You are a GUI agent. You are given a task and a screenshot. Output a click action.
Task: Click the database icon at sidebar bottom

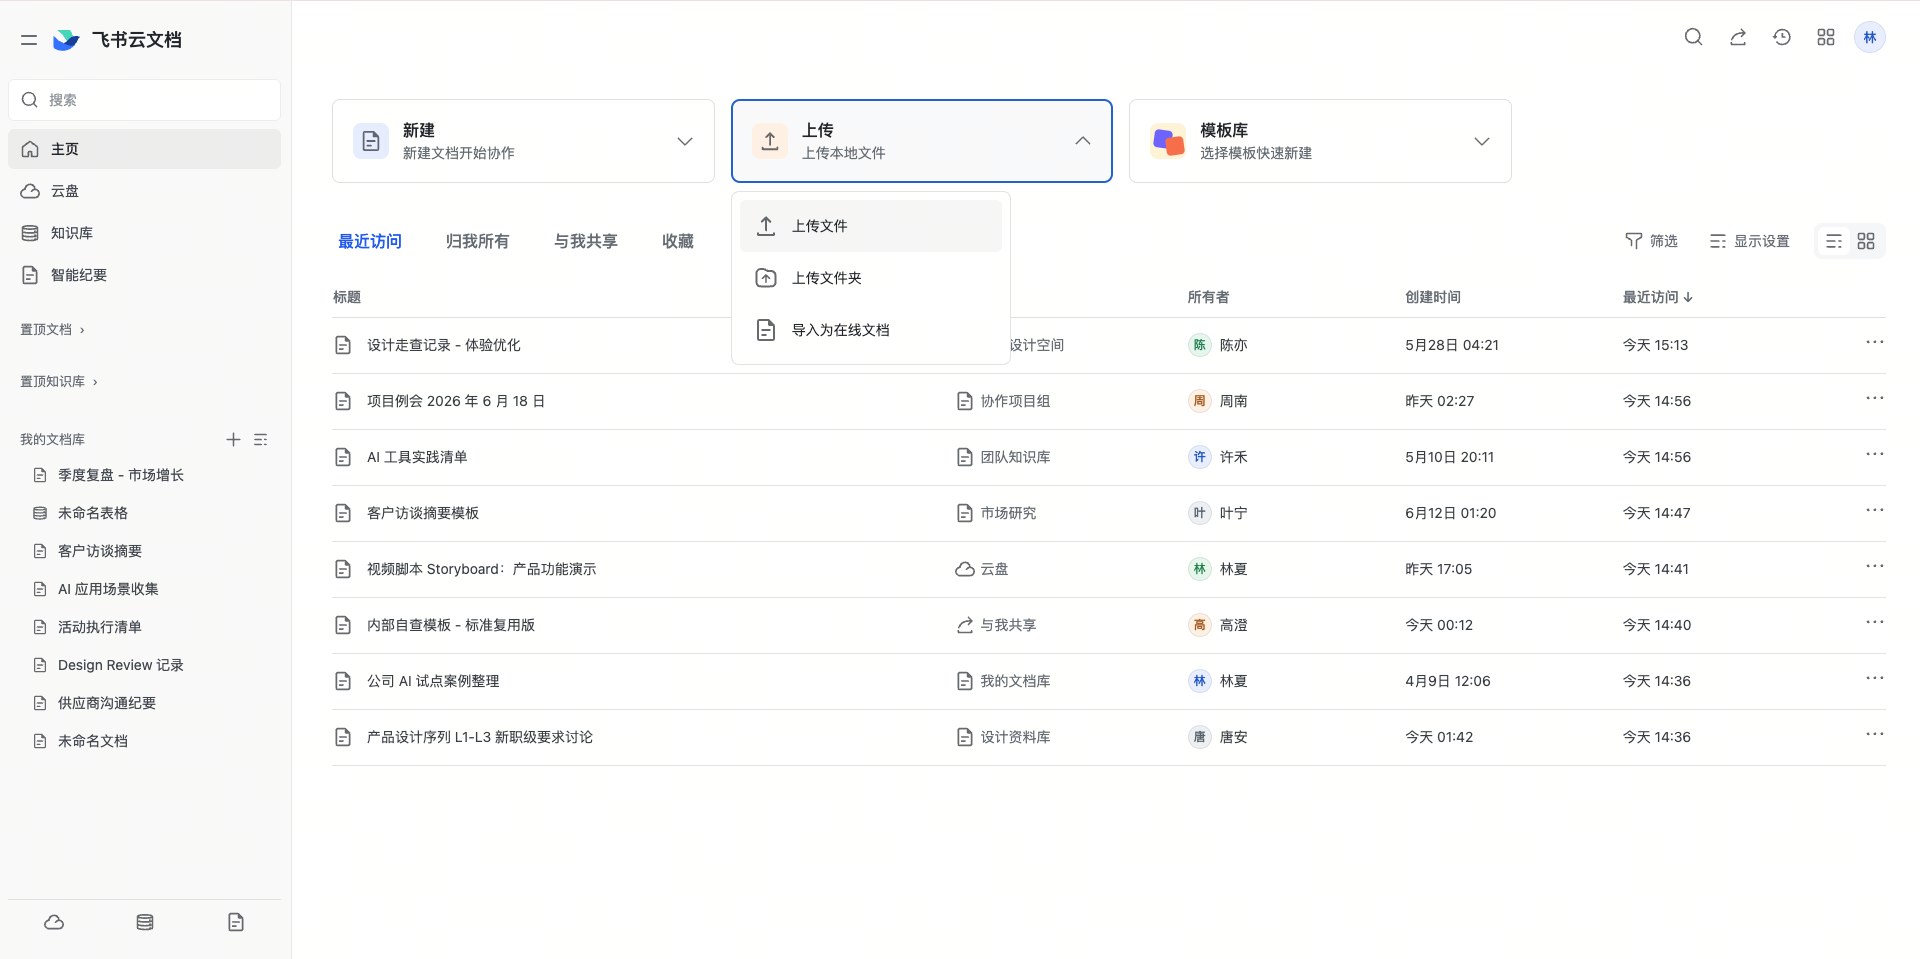(x=145, y=922)
